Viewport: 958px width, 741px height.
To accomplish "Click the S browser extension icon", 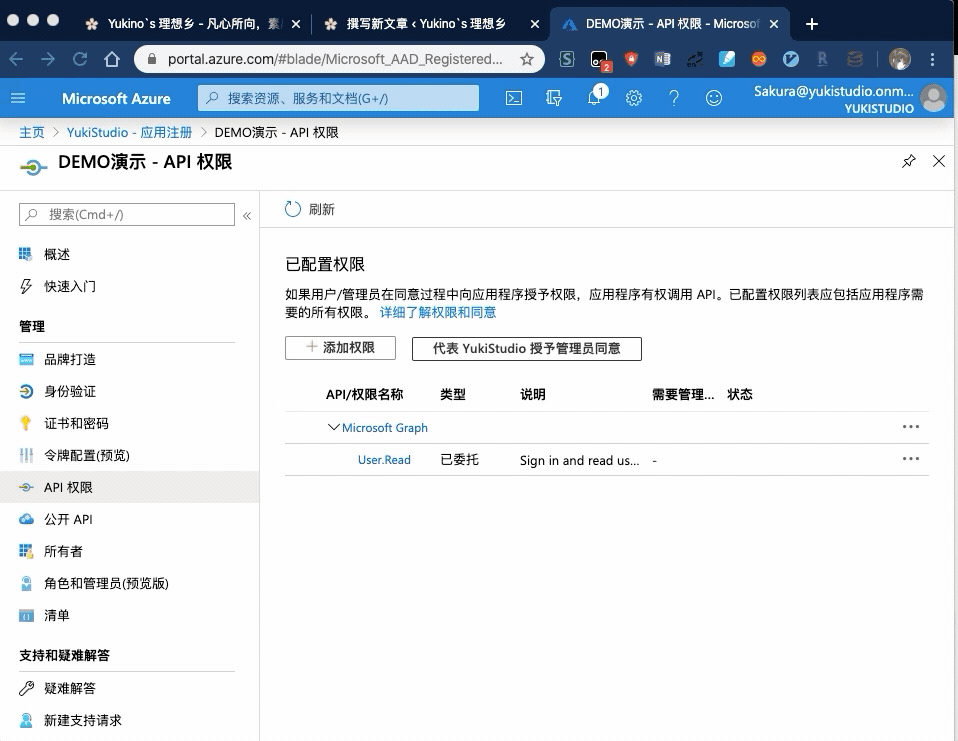I will [567, 59].
